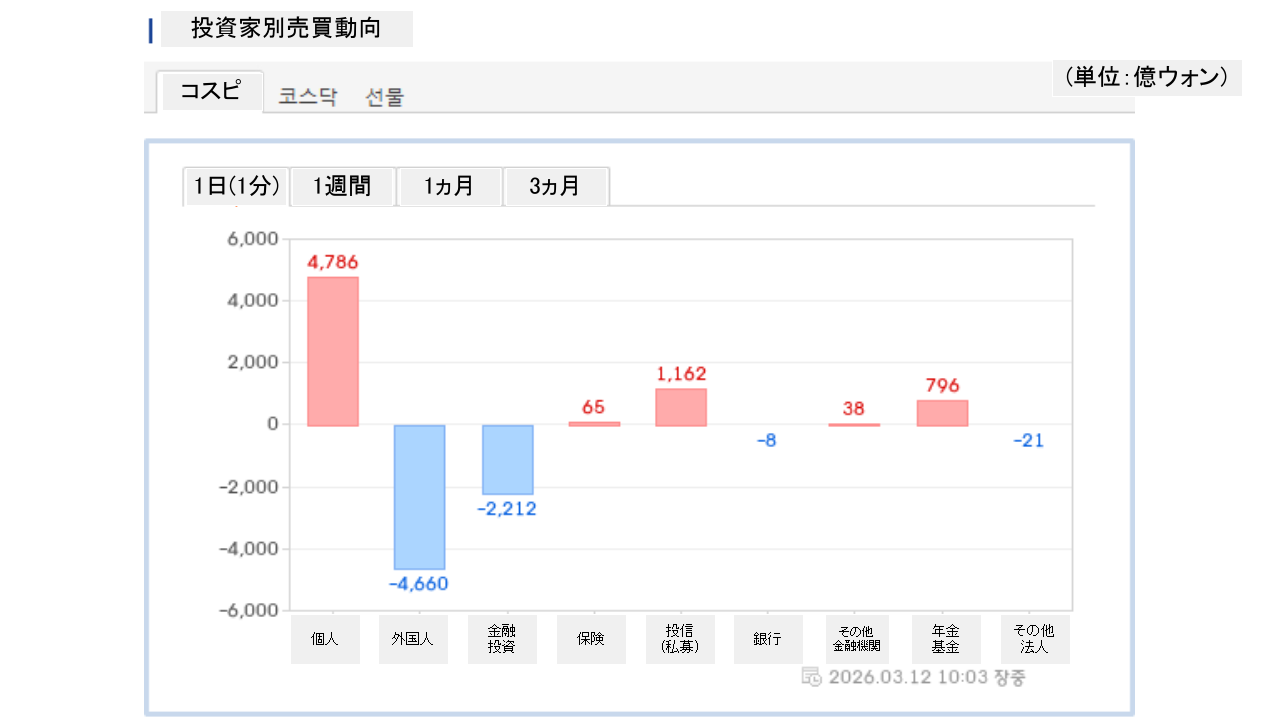1280x720 pixels.
Task: Click the clock icon beside the timestamp
Action: 811,677
